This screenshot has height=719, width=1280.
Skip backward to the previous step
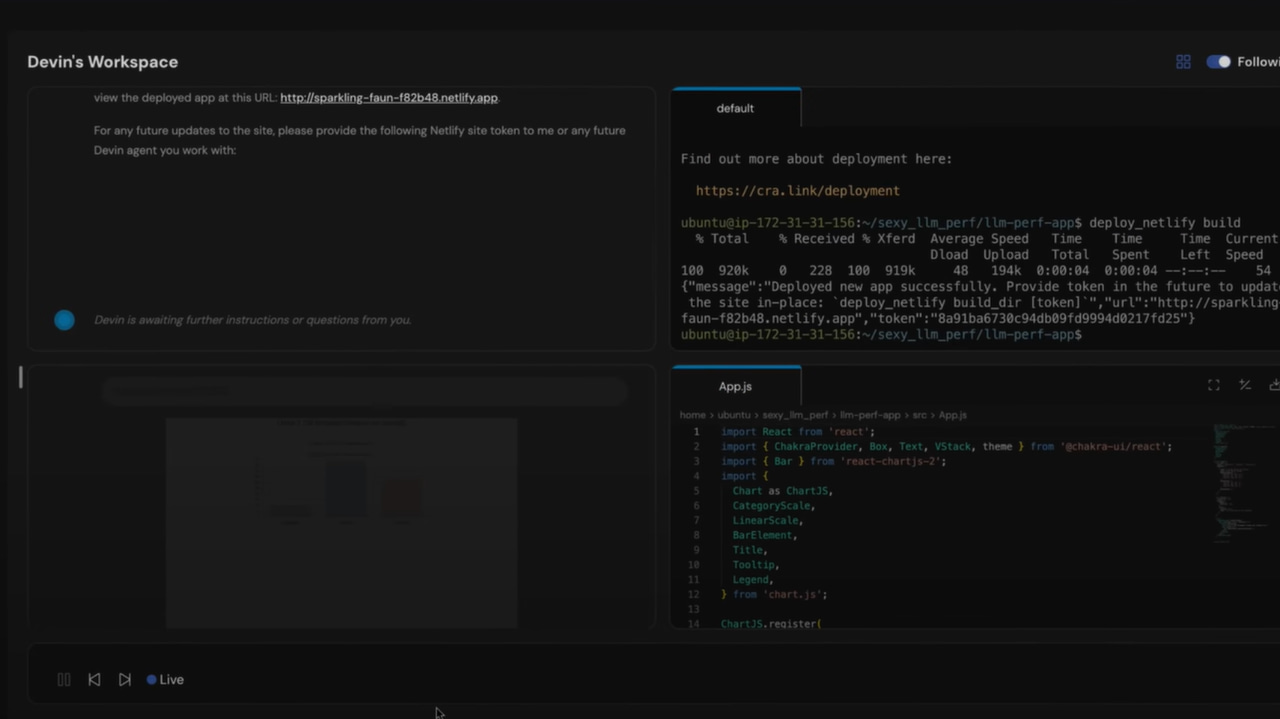coord(93,679)
